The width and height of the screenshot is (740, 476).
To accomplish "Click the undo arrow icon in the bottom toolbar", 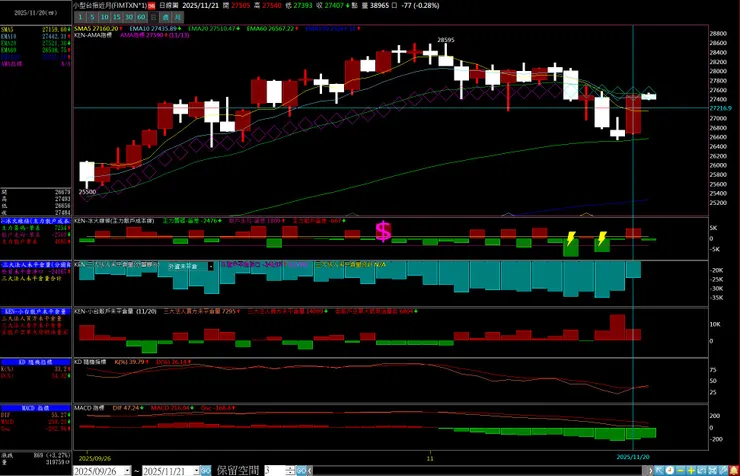I will point(701,470).
